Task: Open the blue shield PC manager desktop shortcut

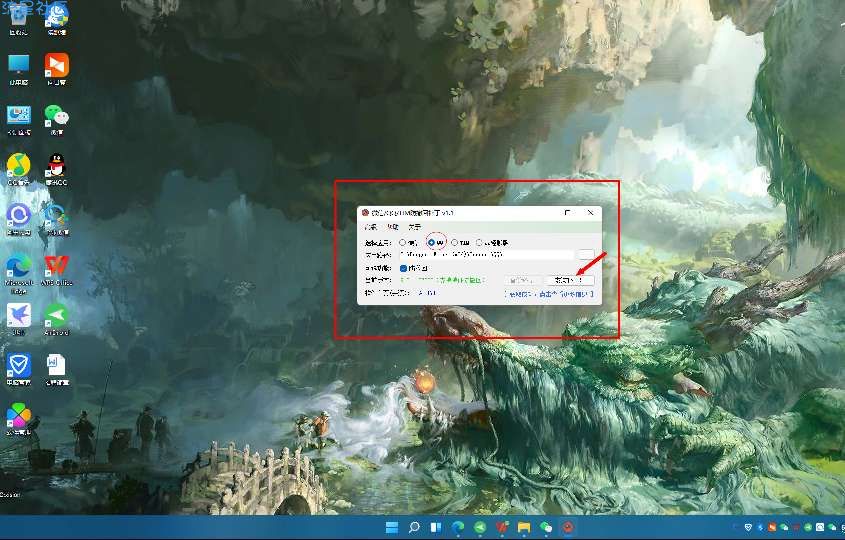Action: tap(18, 370)
